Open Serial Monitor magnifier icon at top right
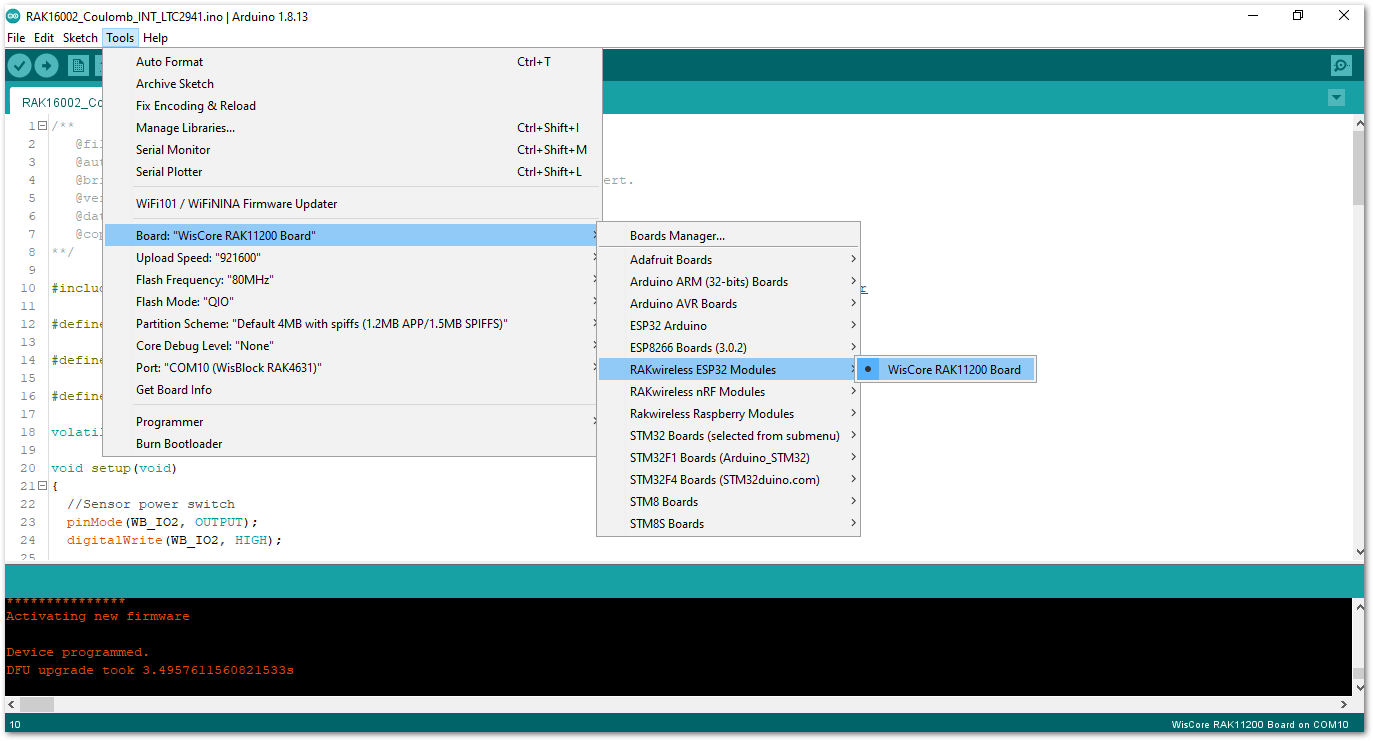This screenshot has height=741, width=1373. click(1341, 66)
